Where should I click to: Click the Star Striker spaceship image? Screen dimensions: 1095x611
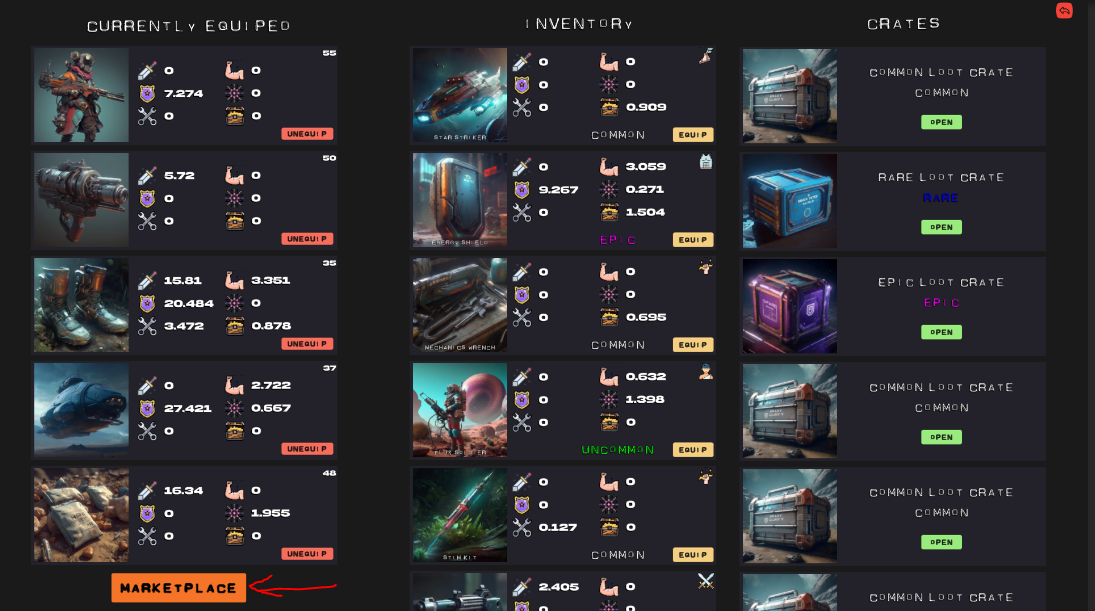click(x=460, y=95)
